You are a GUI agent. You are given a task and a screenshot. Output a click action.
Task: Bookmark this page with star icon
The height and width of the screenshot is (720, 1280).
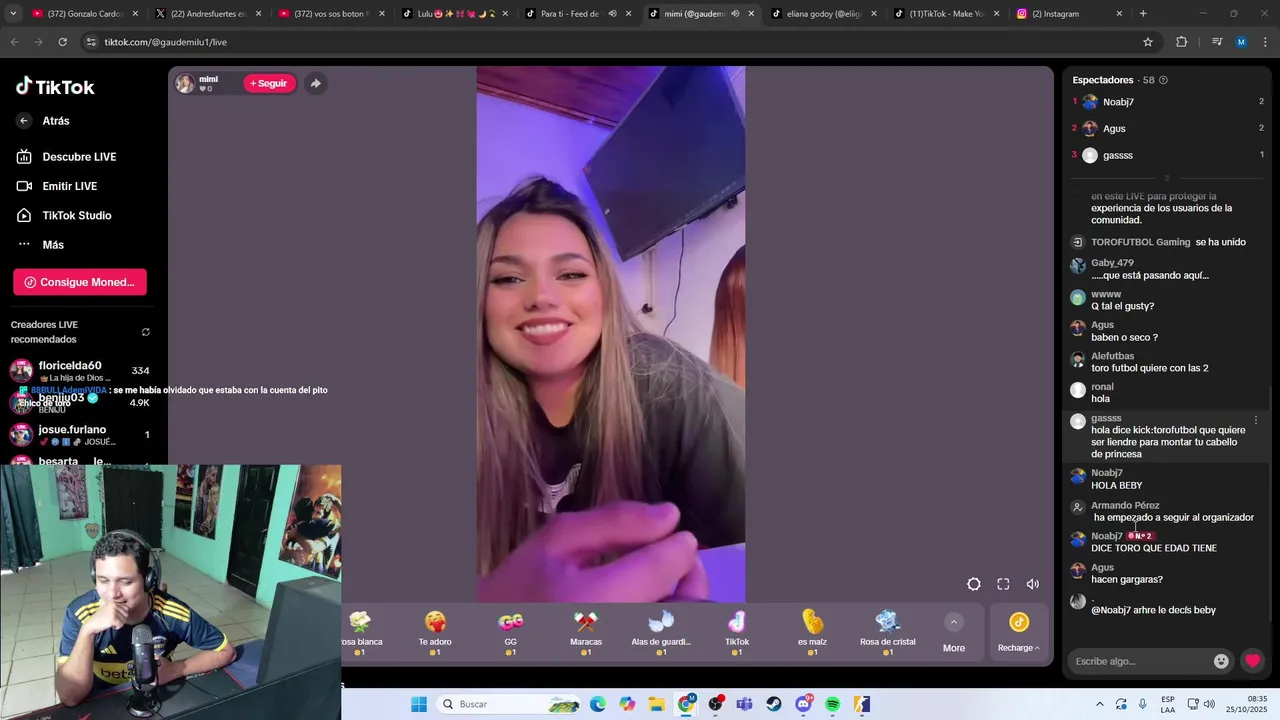[x=1148, y=42]
